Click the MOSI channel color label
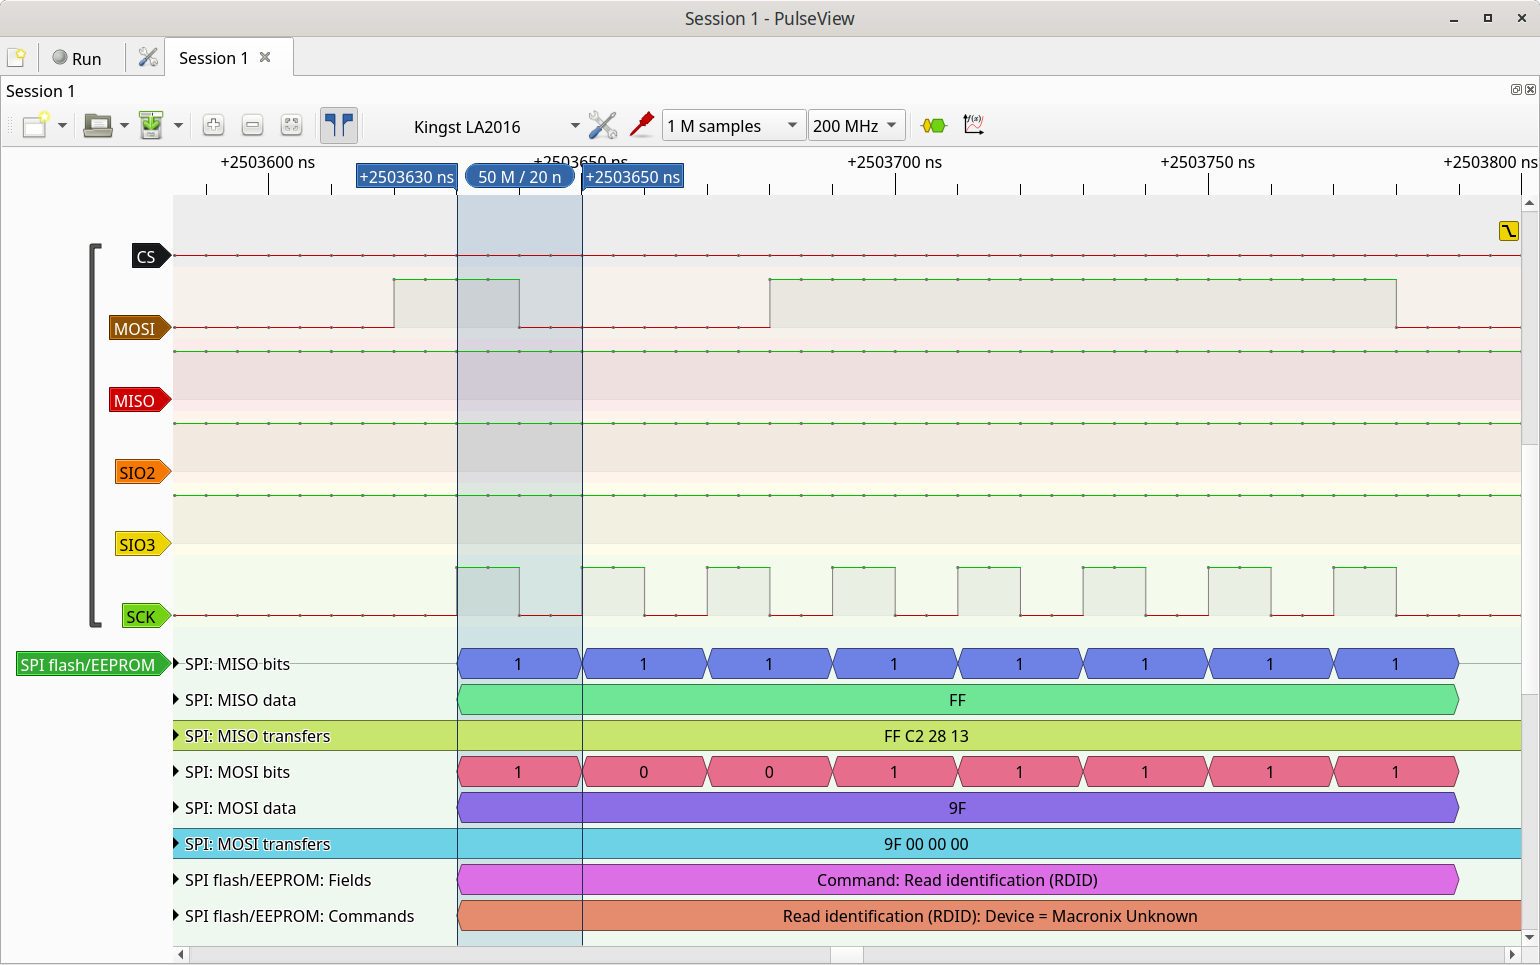The width and height of the screenshot is (1540, 965). click(135, 329)
